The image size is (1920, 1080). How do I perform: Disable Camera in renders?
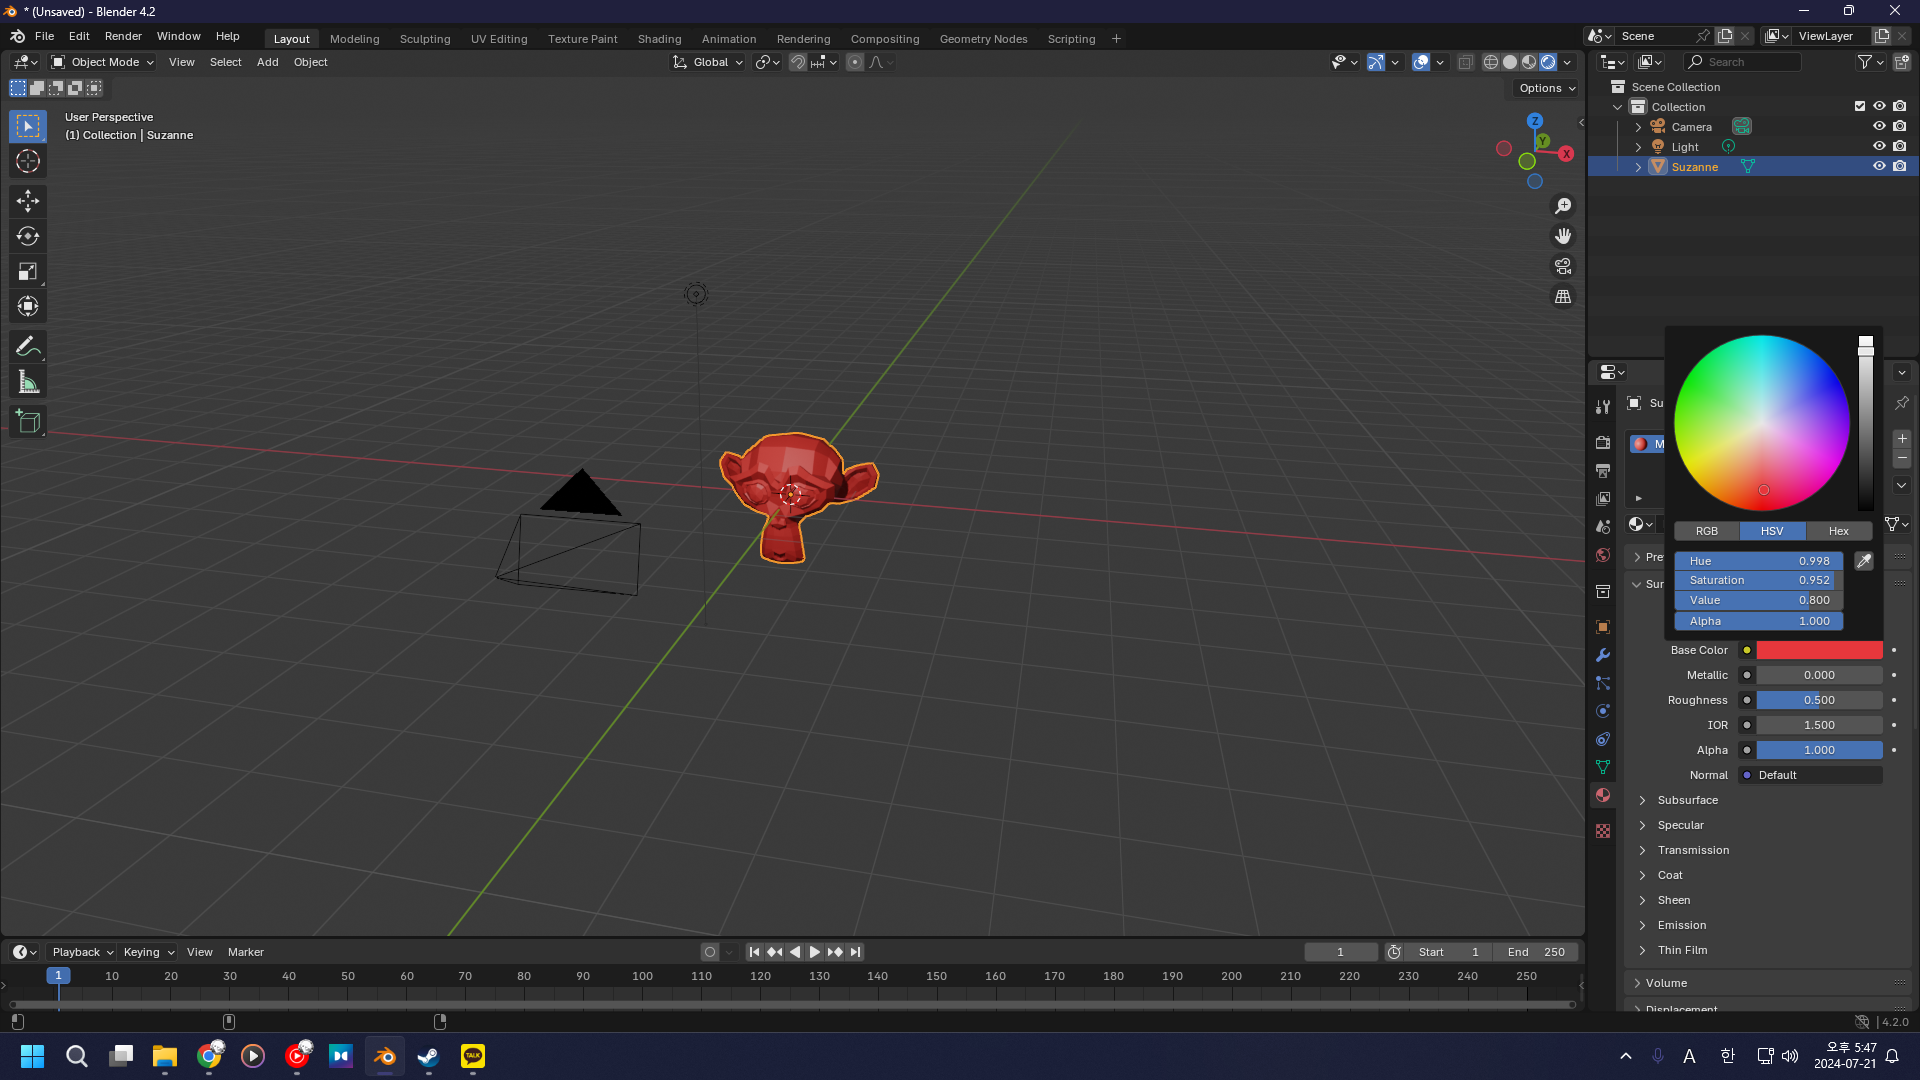1900,127
